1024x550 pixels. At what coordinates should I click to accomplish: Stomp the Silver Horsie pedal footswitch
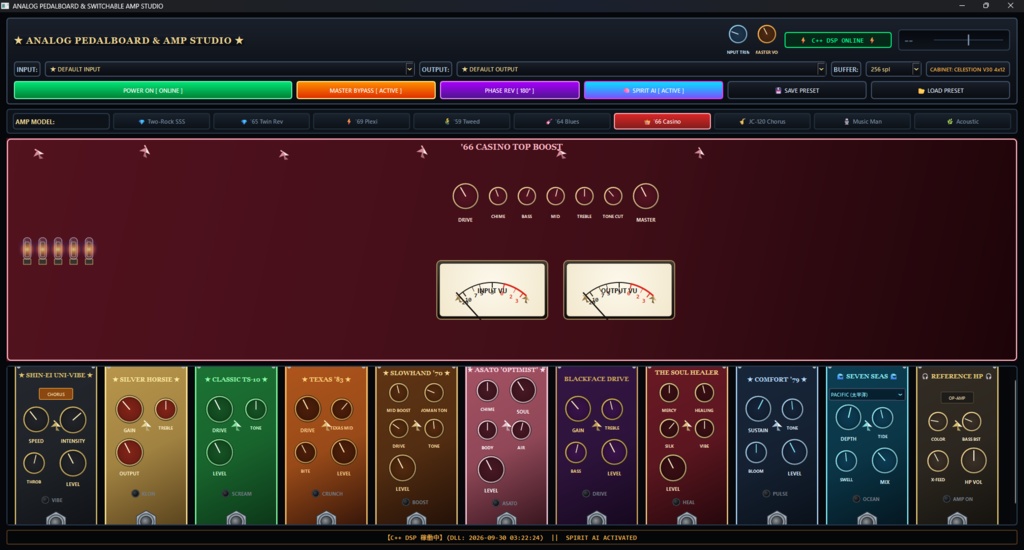click(x=146, y=520)
